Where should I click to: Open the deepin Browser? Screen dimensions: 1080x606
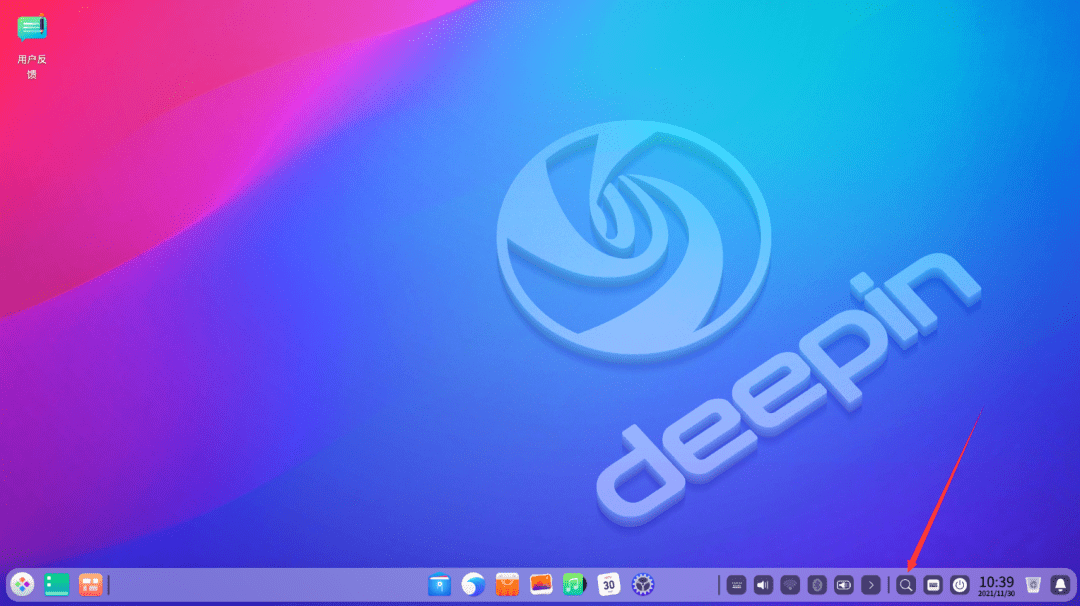click(x=471, y=585)
